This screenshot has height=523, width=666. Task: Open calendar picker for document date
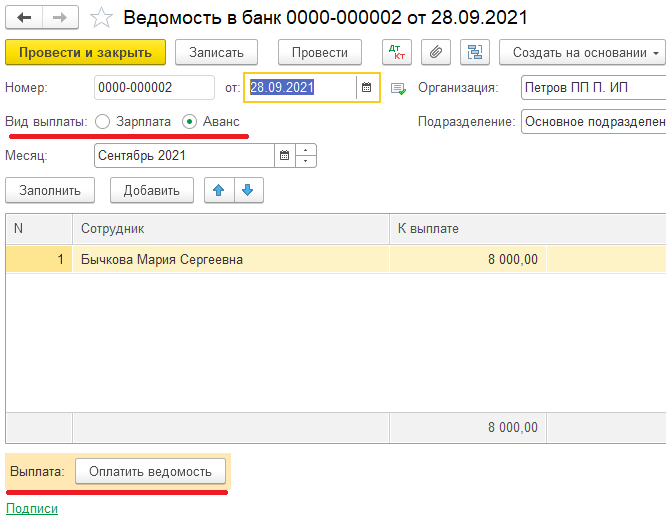tap(367, 88)
